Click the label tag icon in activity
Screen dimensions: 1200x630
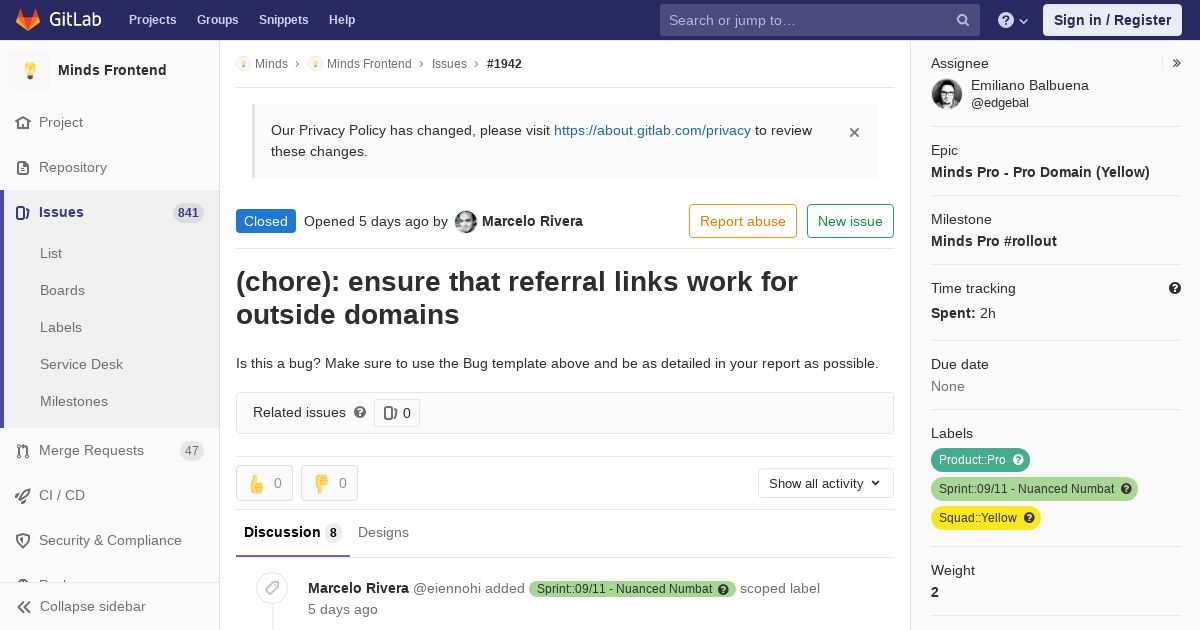pos(272,588)
